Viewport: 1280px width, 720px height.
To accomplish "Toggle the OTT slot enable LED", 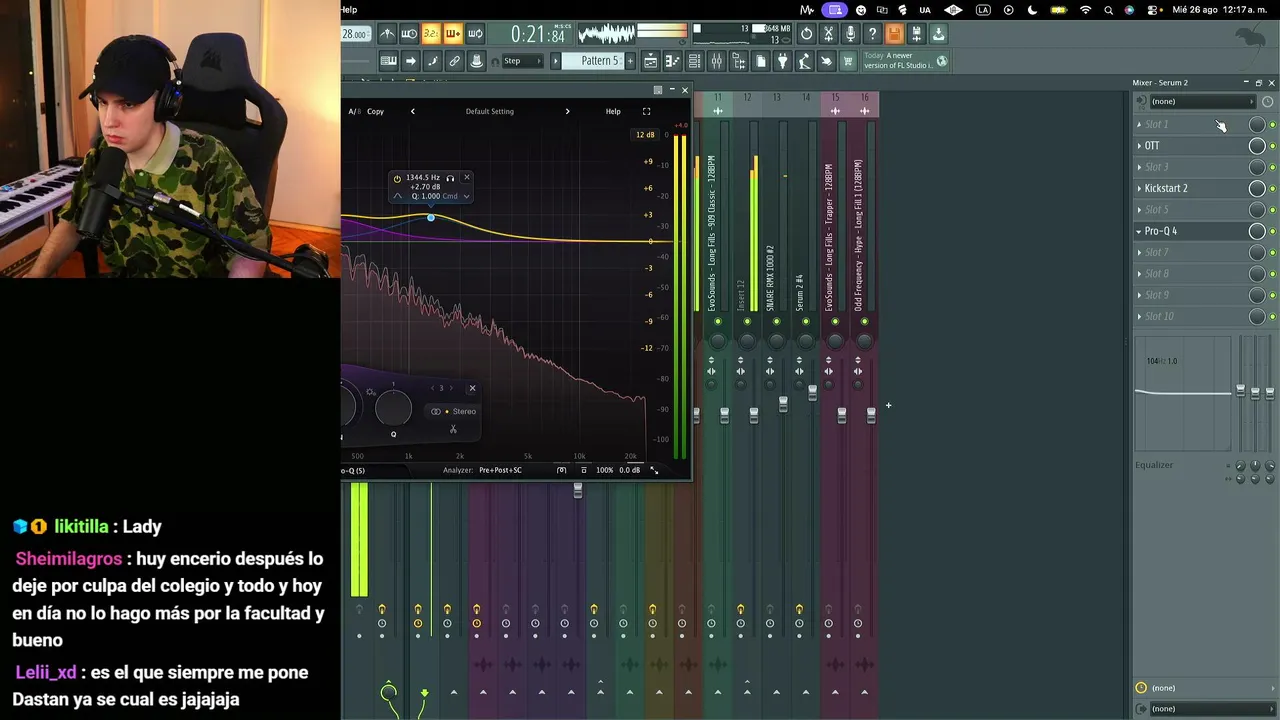I will pos(1272,146).
